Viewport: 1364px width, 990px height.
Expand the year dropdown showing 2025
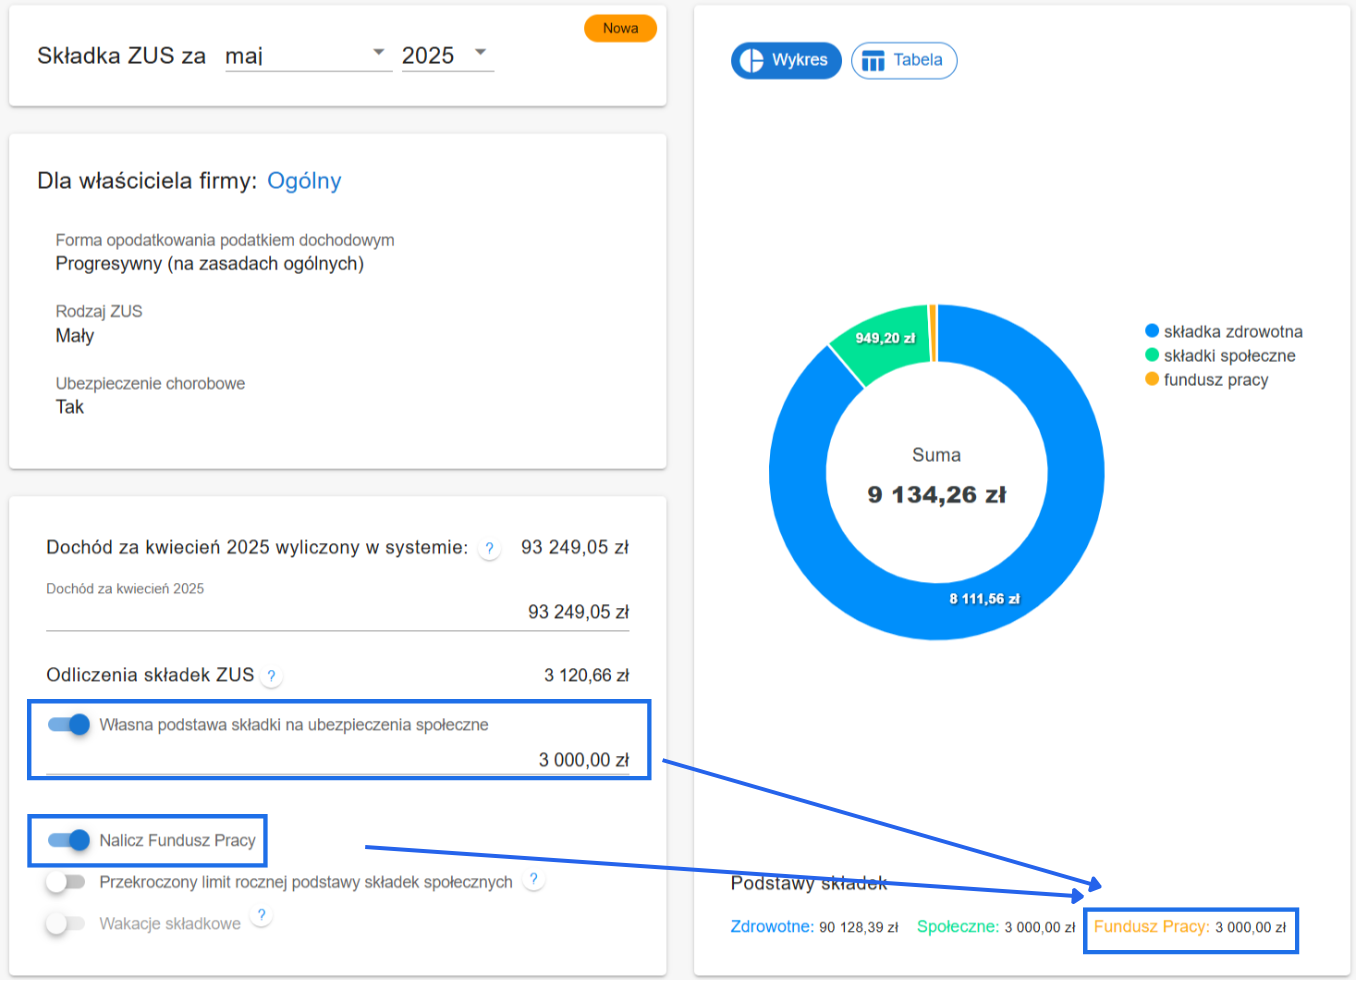[447, 55]
